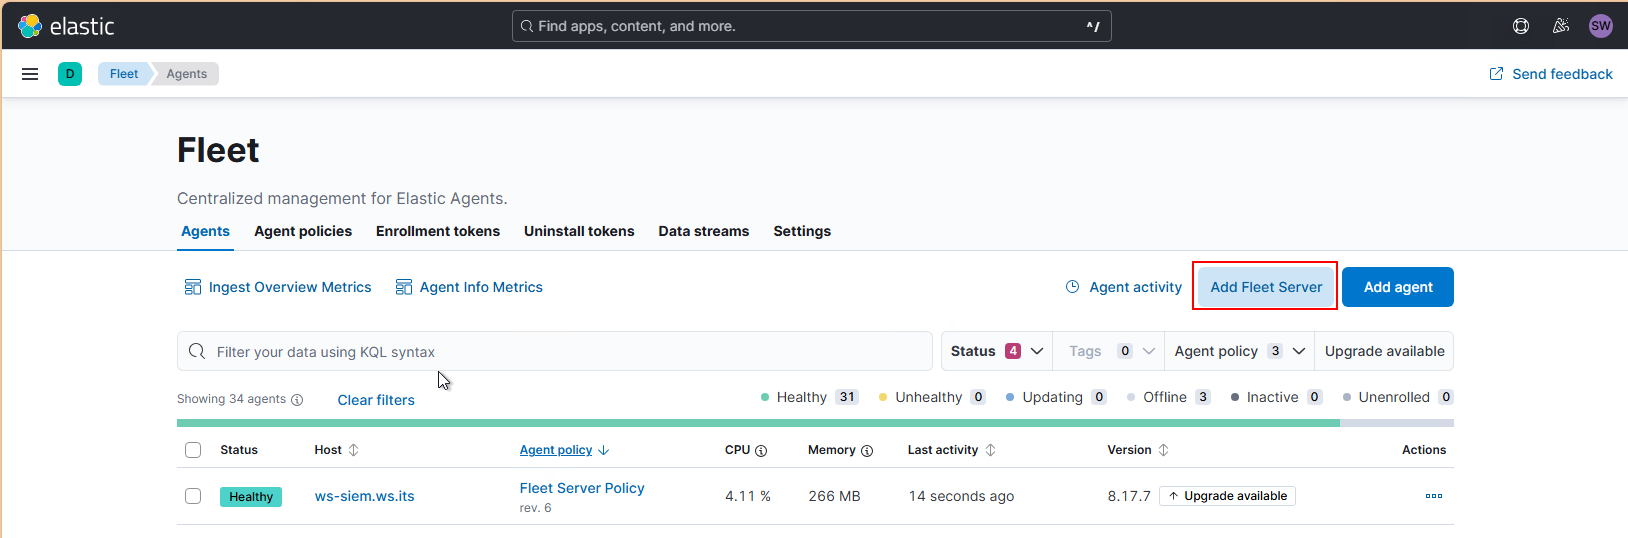Click the Healthy 31 status legend
This screenshot has width=1628, height=538.
[809, 397]
